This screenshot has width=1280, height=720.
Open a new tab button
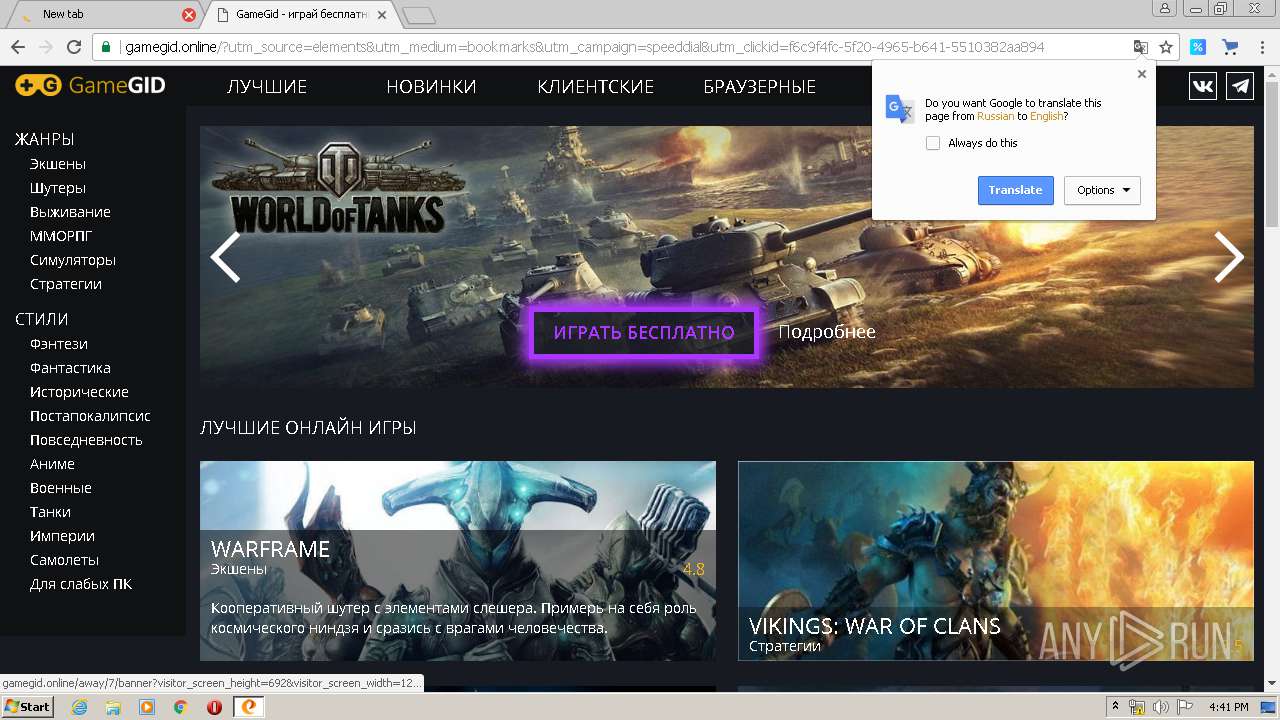(x=418, y=15)
